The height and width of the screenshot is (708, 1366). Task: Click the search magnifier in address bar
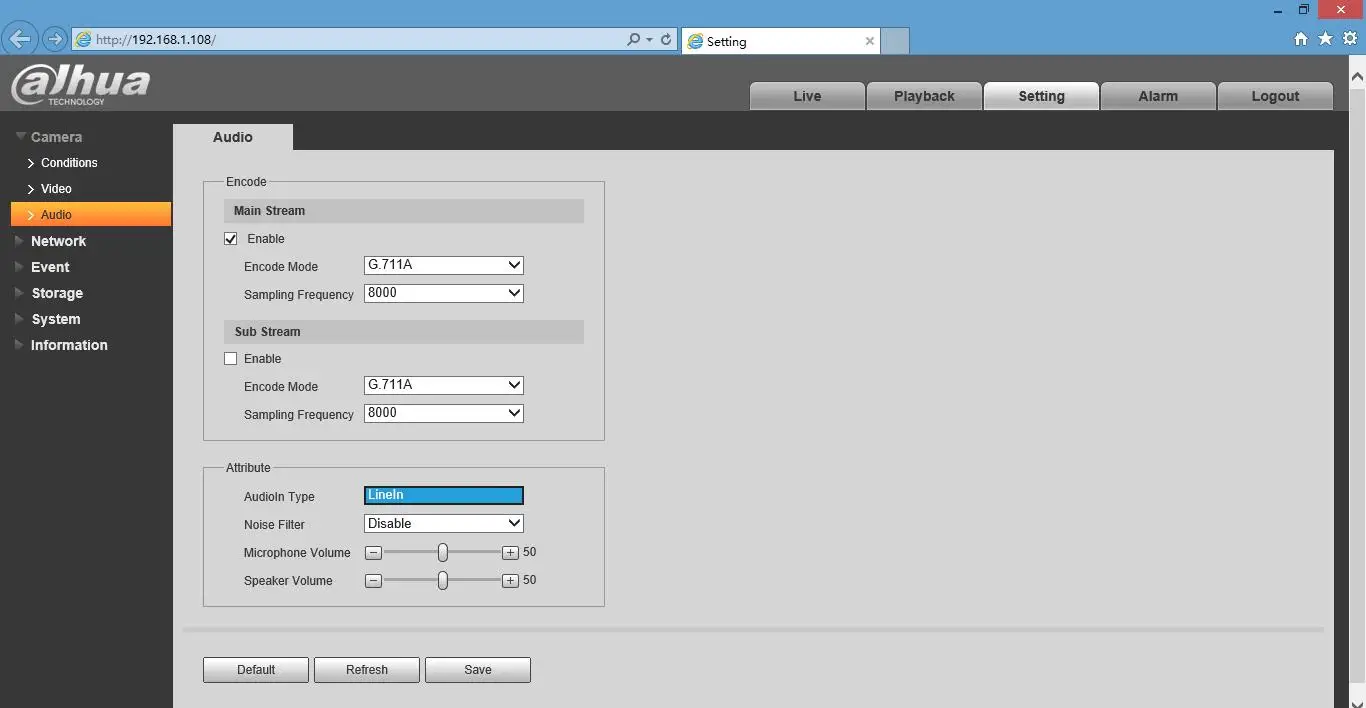[x=633, y=40]
